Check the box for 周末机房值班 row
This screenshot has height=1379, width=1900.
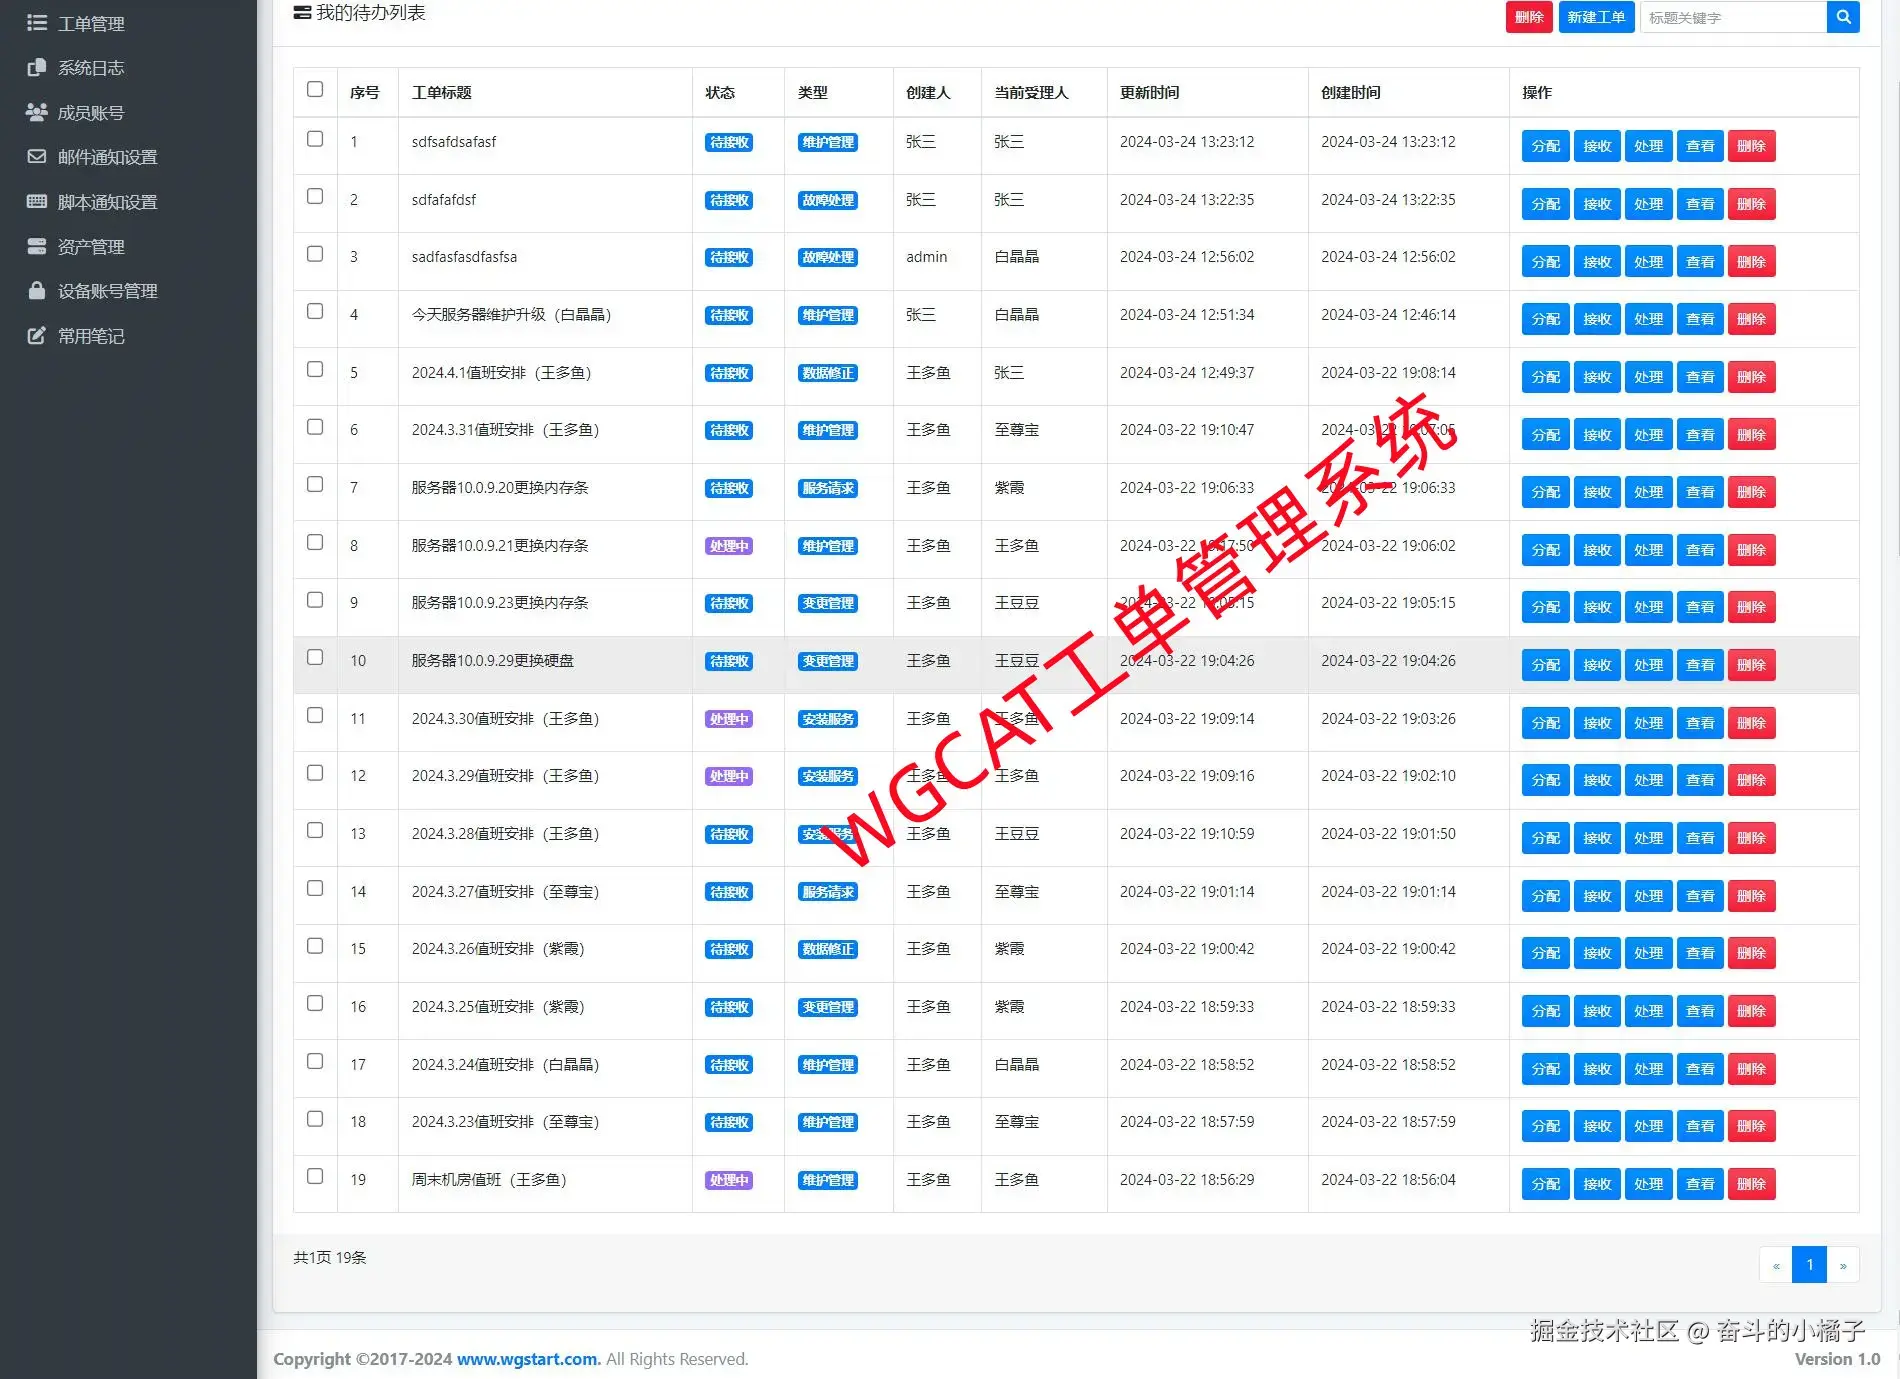click(315, 1177)
